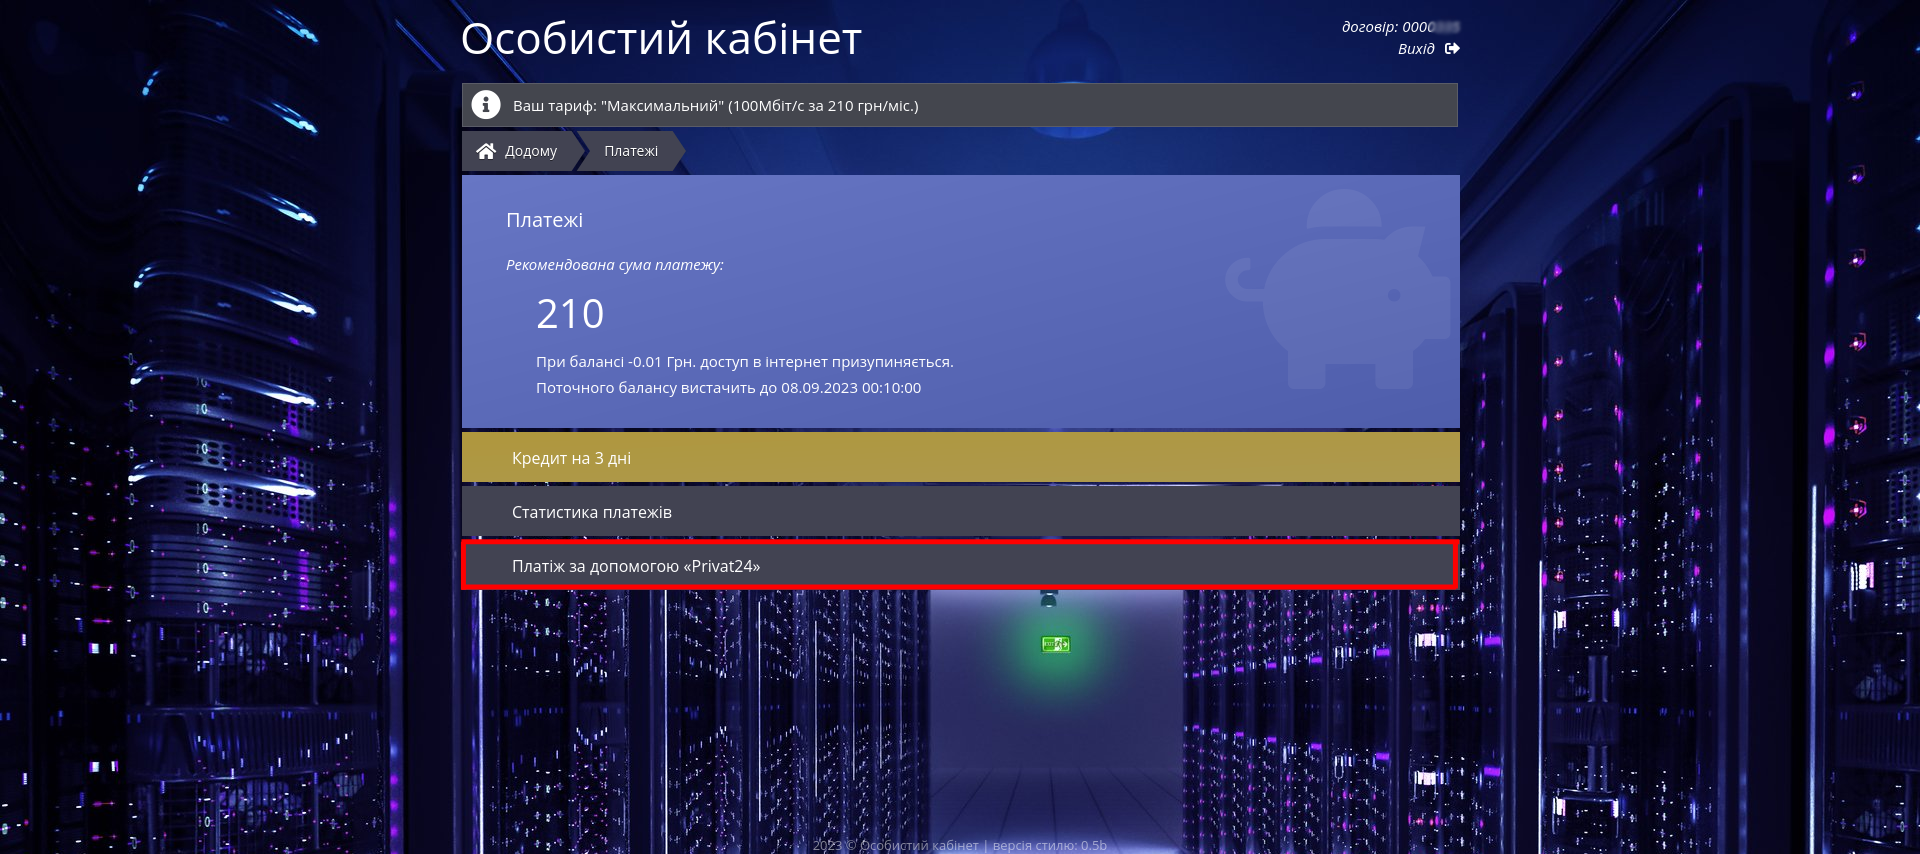Click the "Рекомендована сума платежу" label
Screen dimensions: 1920x854
[614, 265]
